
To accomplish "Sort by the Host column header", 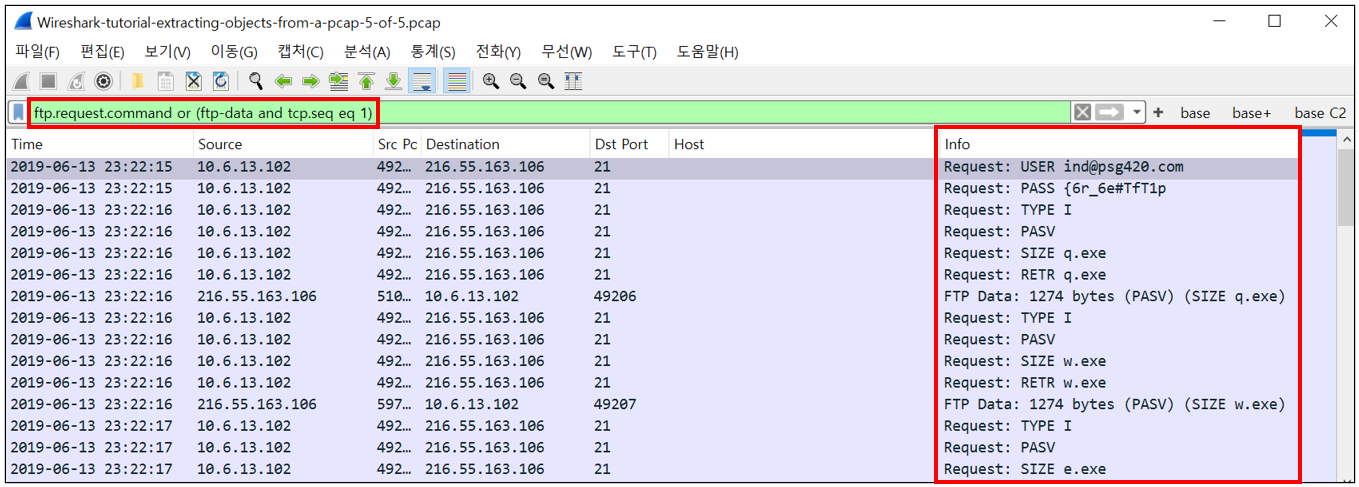I will point(803,144).
